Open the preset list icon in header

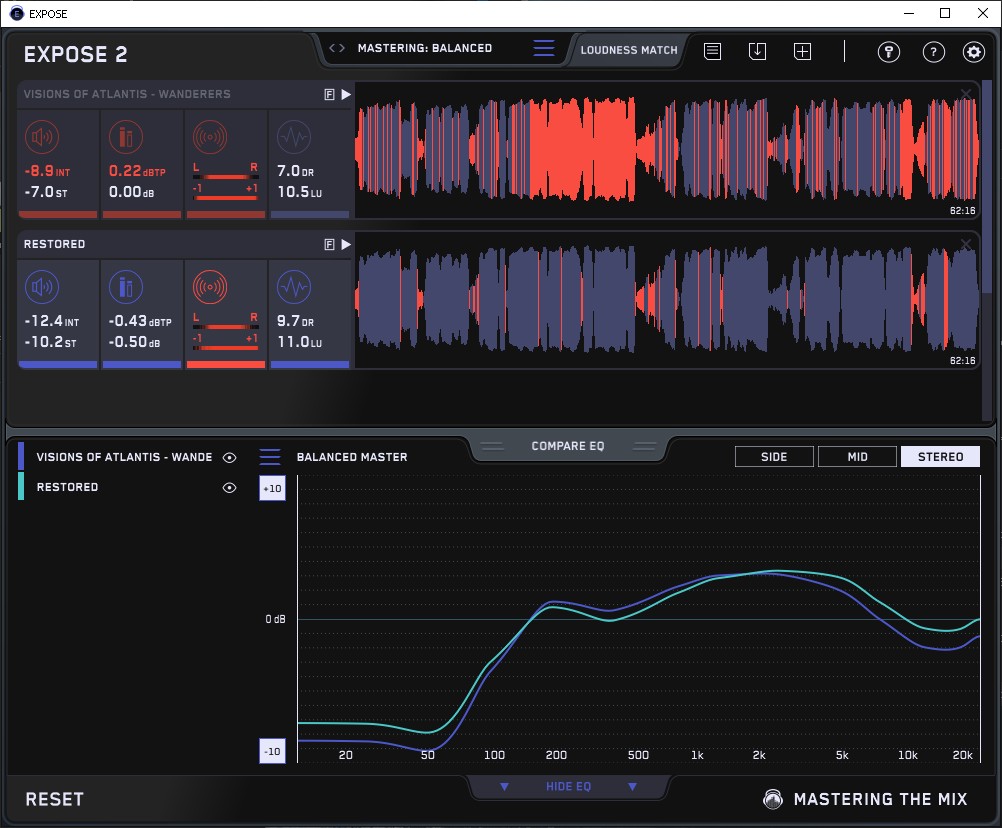[712, 51]
